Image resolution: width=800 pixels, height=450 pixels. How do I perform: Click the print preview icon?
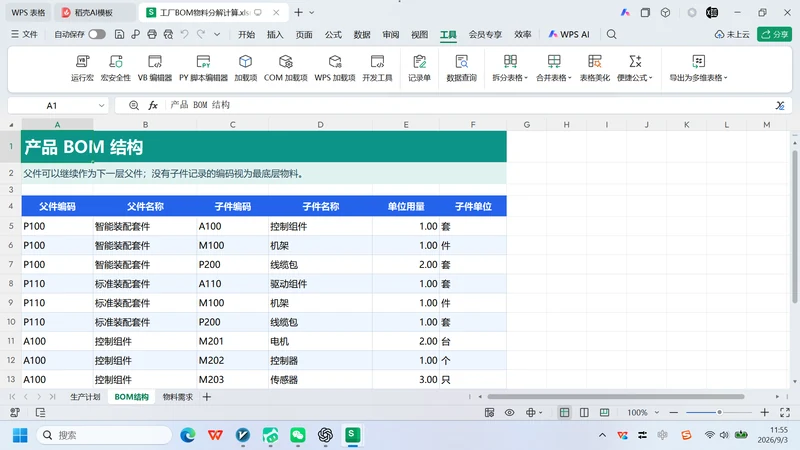[x=168, y=34]
